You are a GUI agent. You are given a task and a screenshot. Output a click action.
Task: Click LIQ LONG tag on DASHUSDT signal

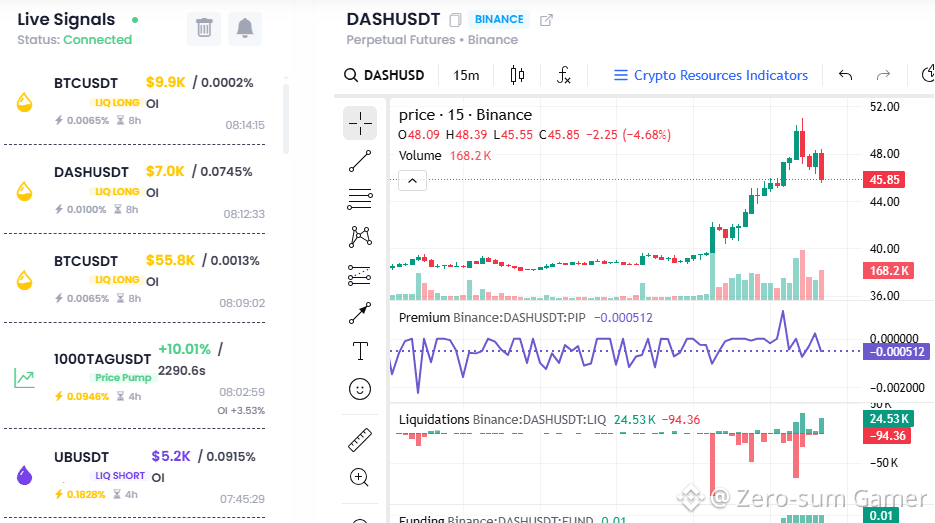pyautogui.click(x=117, y=191)
